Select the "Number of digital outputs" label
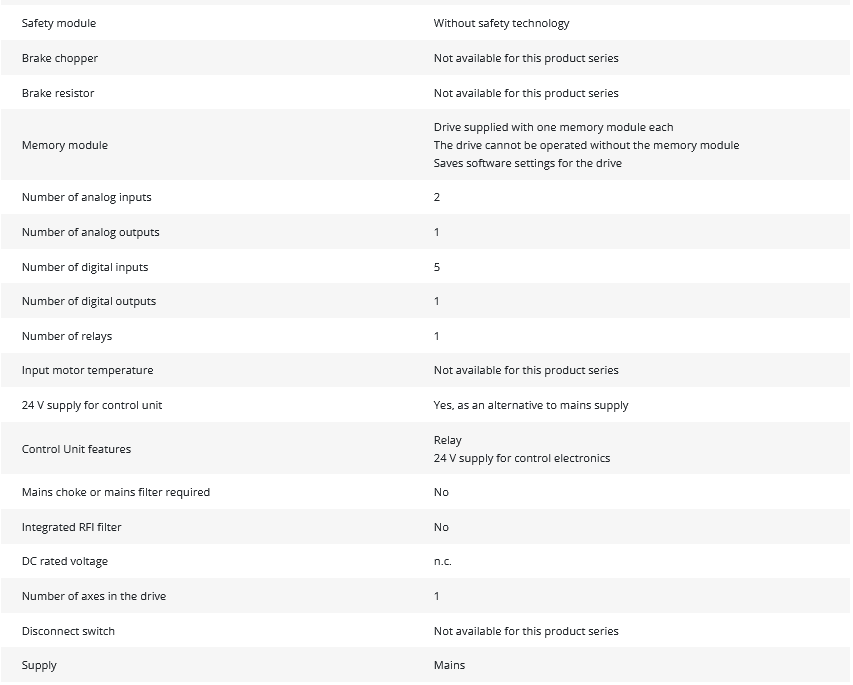853x685 pixels. pos(89,301)
